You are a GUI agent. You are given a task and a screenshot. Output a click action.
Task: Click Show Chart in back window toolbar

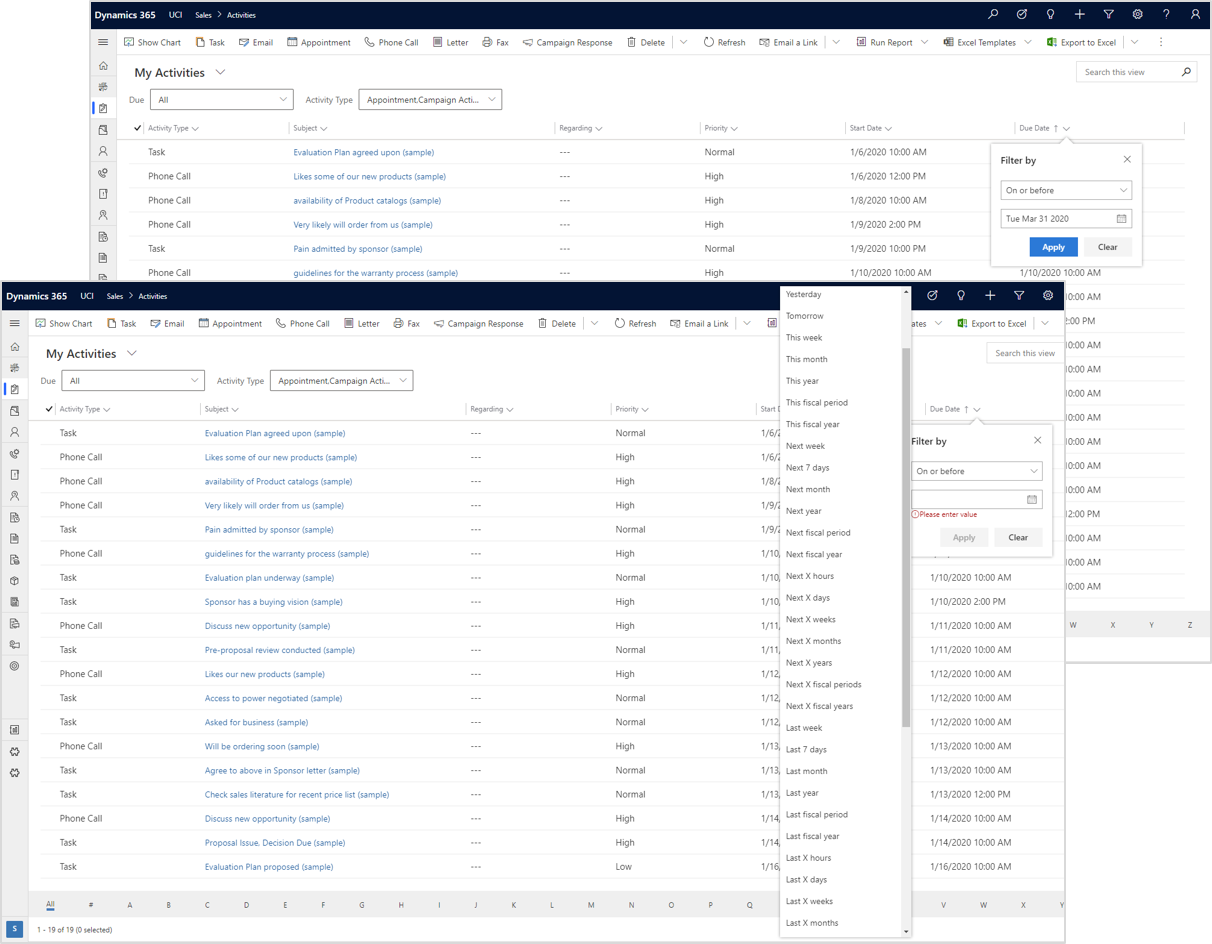[x=153, y=42]
